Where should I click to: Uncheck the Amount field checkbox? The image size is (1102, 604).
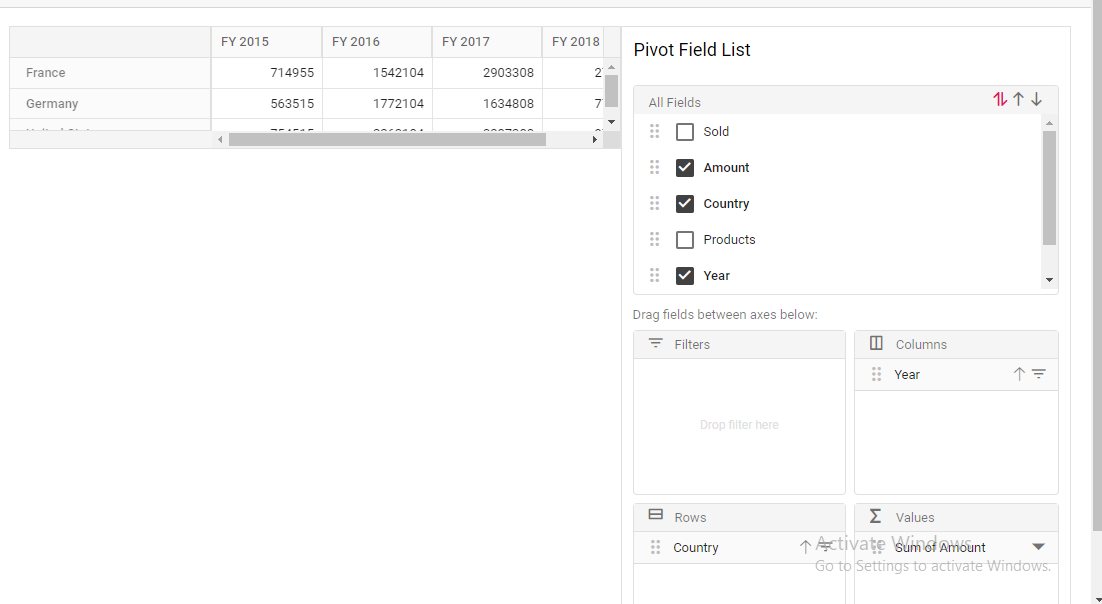coord(685,167)
